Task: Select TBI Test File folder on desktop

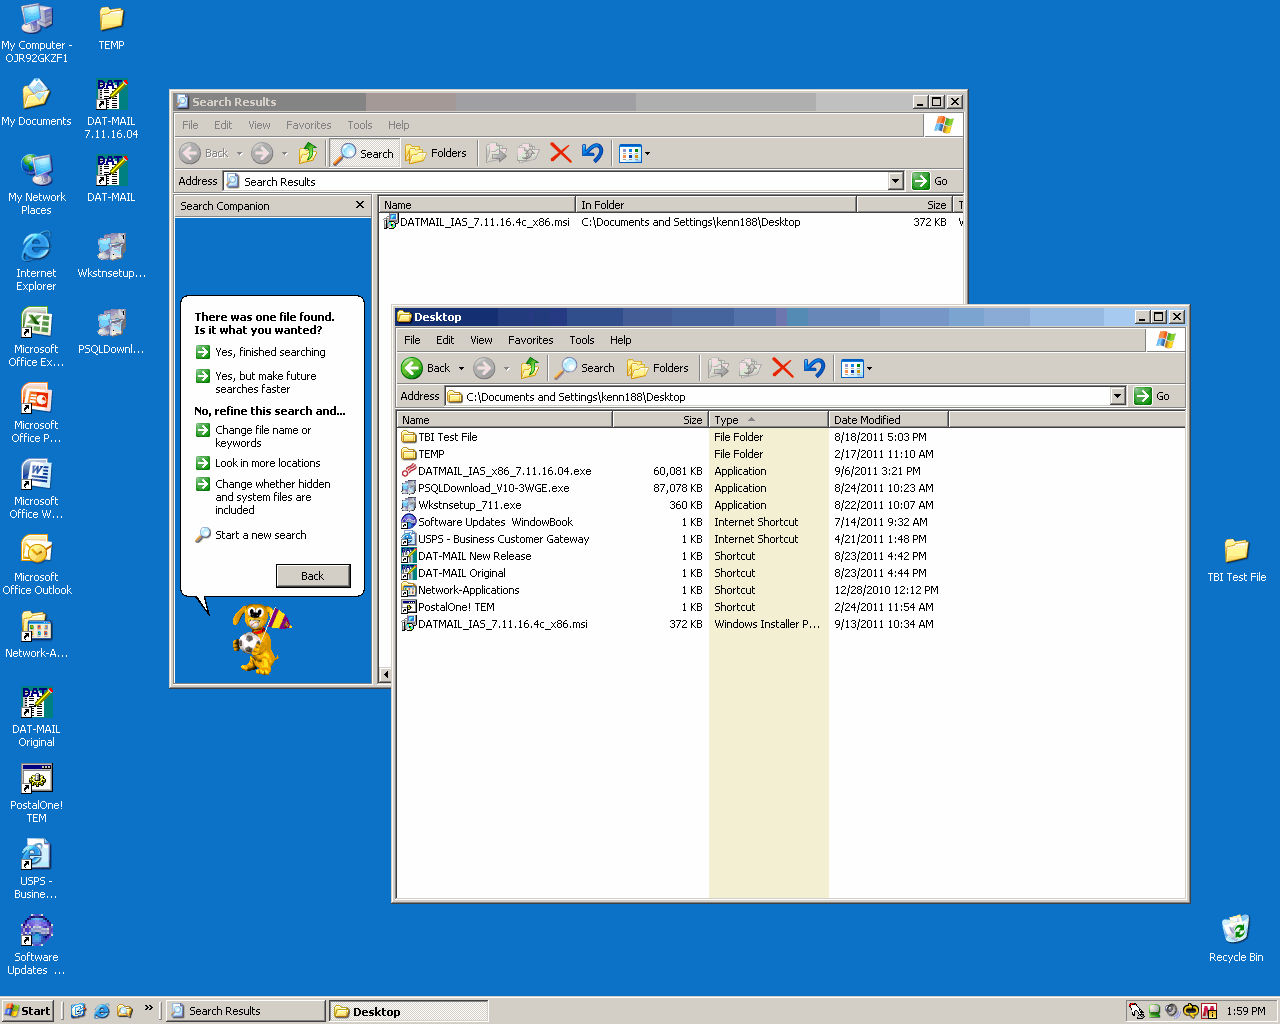Action: coord(1236,560)
